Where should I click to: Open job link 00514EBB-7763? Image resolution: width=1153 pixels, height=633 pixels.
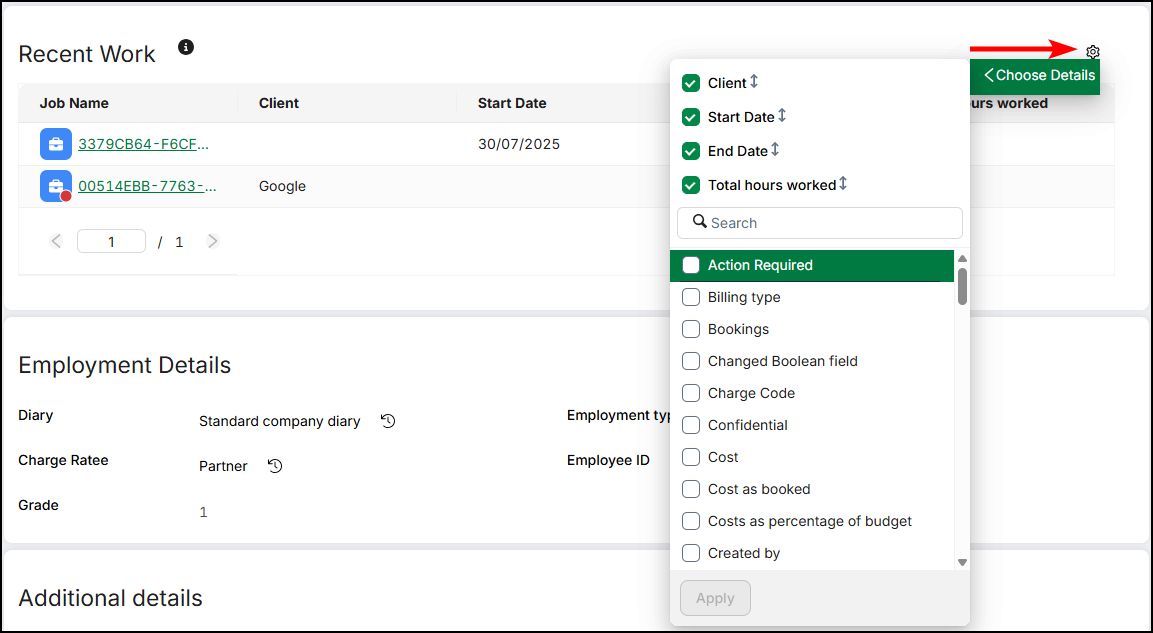pos(147,186)
